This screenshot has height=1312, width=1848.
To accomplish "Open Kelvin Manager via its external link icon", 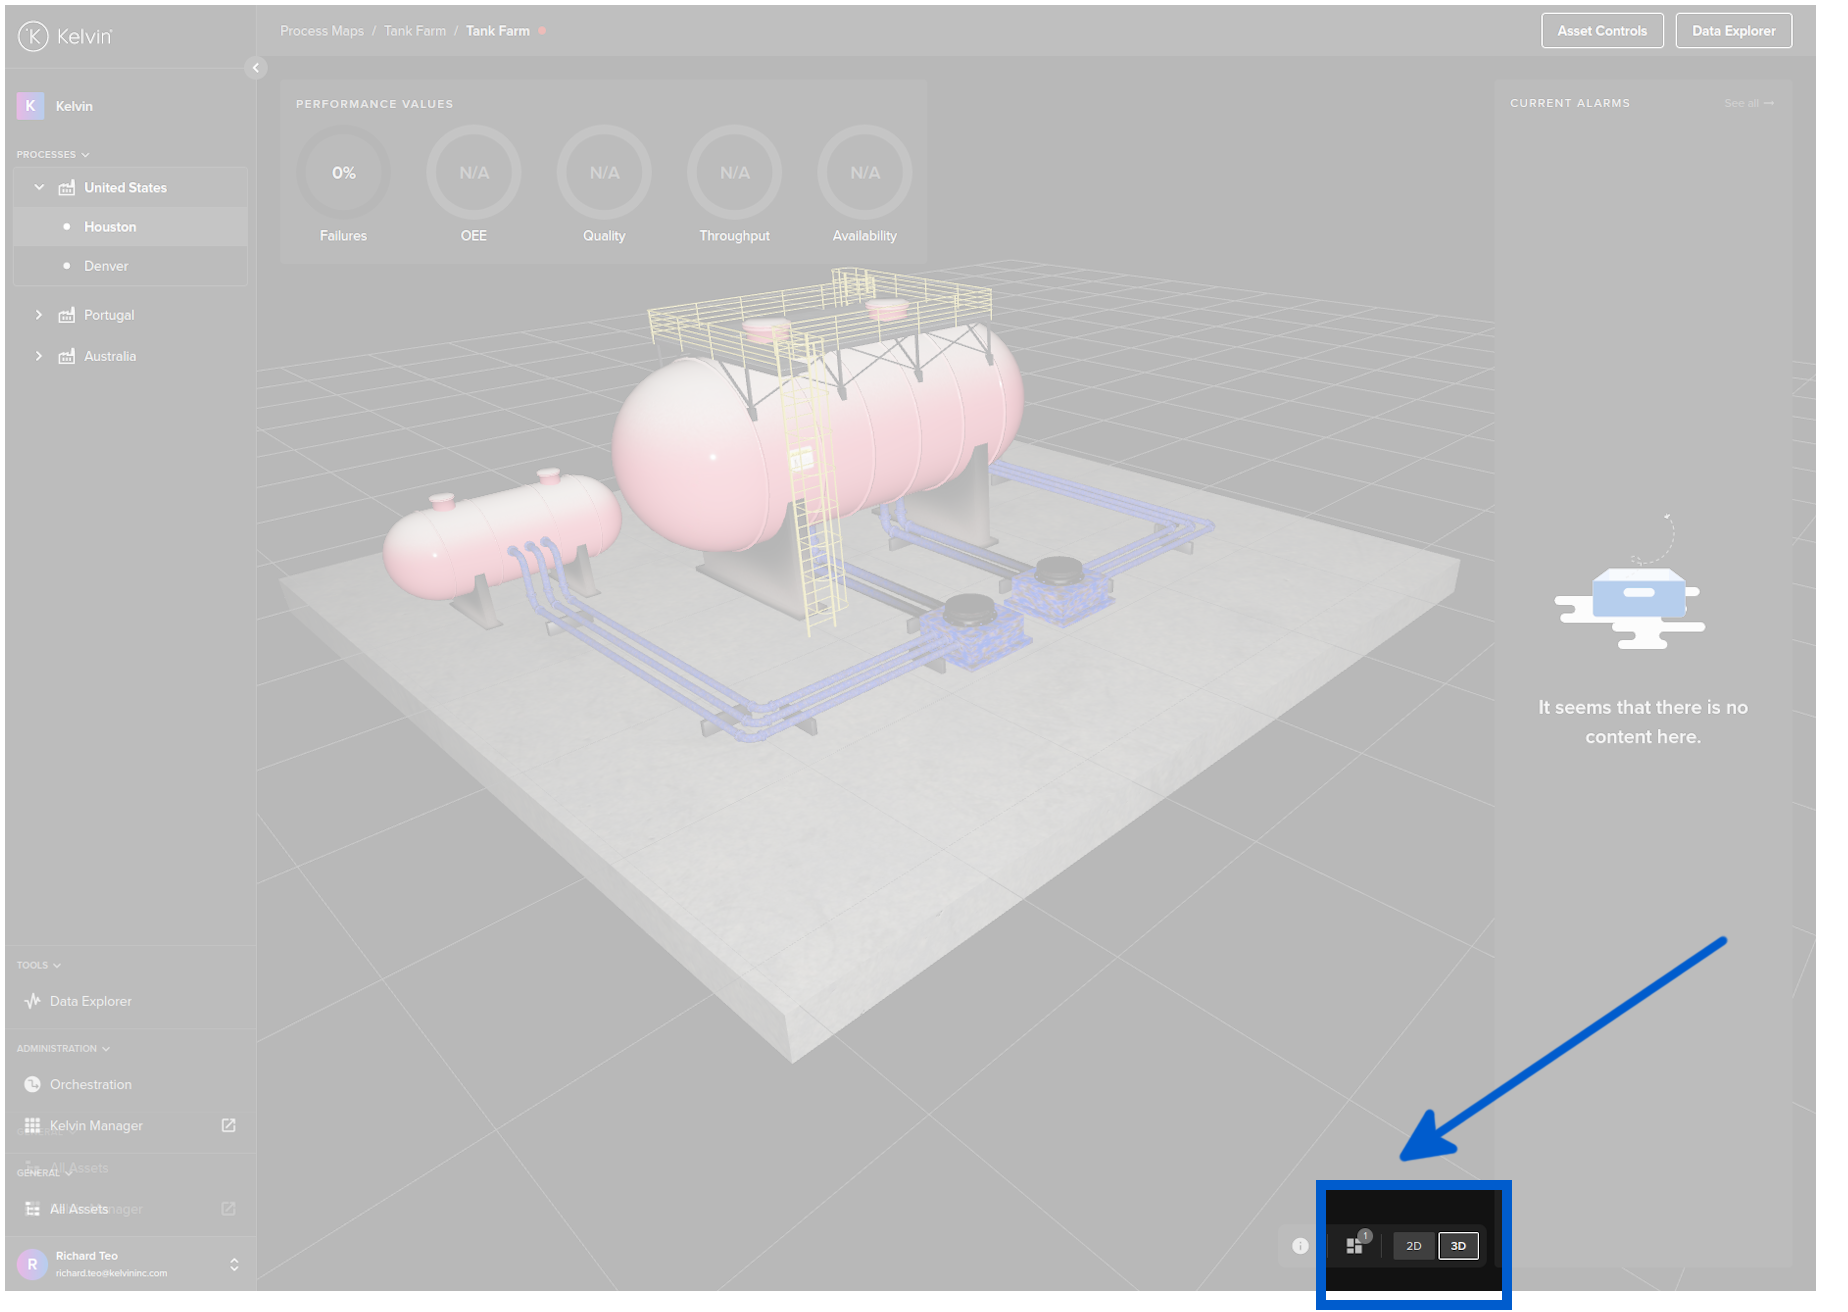I will coord(228,1125).
